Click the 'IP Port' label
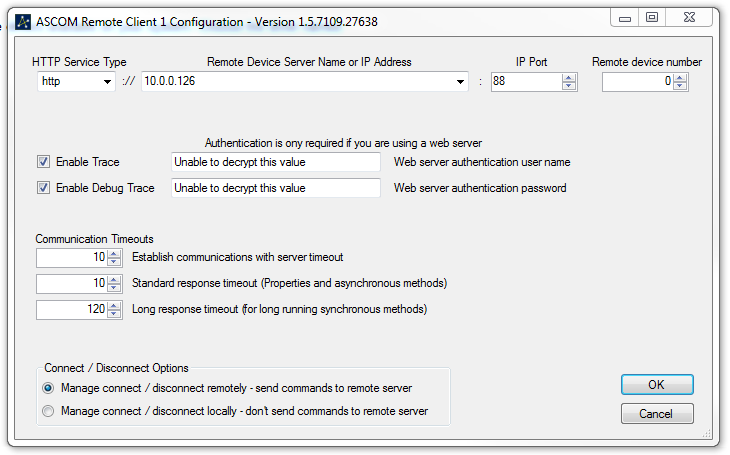This screenshot has height=455, width=730. pyautogui.click(x=531, y=62)
